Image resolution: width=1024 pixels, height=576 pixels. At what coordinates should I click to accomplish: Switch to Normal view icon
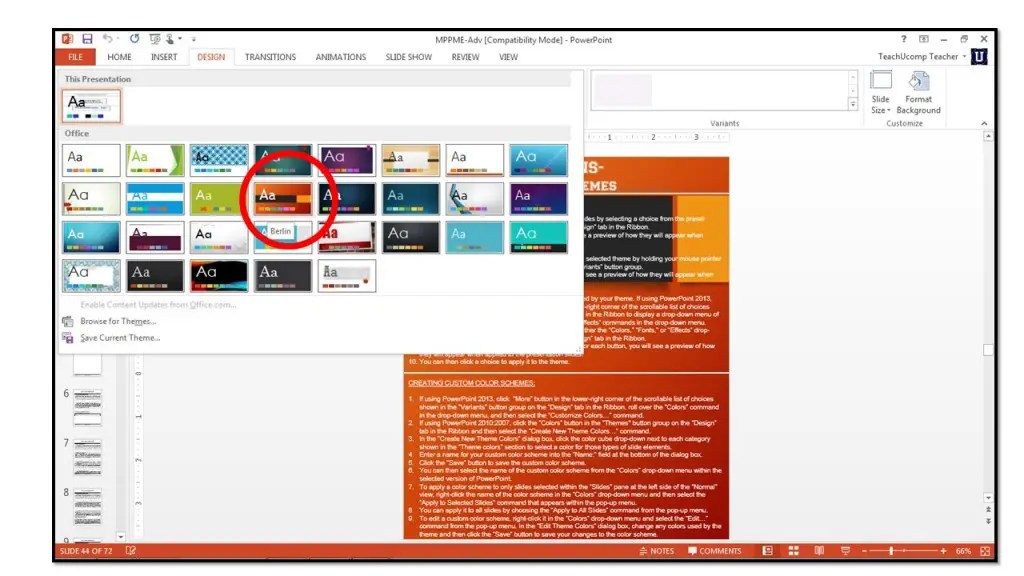tap(768, 550)
